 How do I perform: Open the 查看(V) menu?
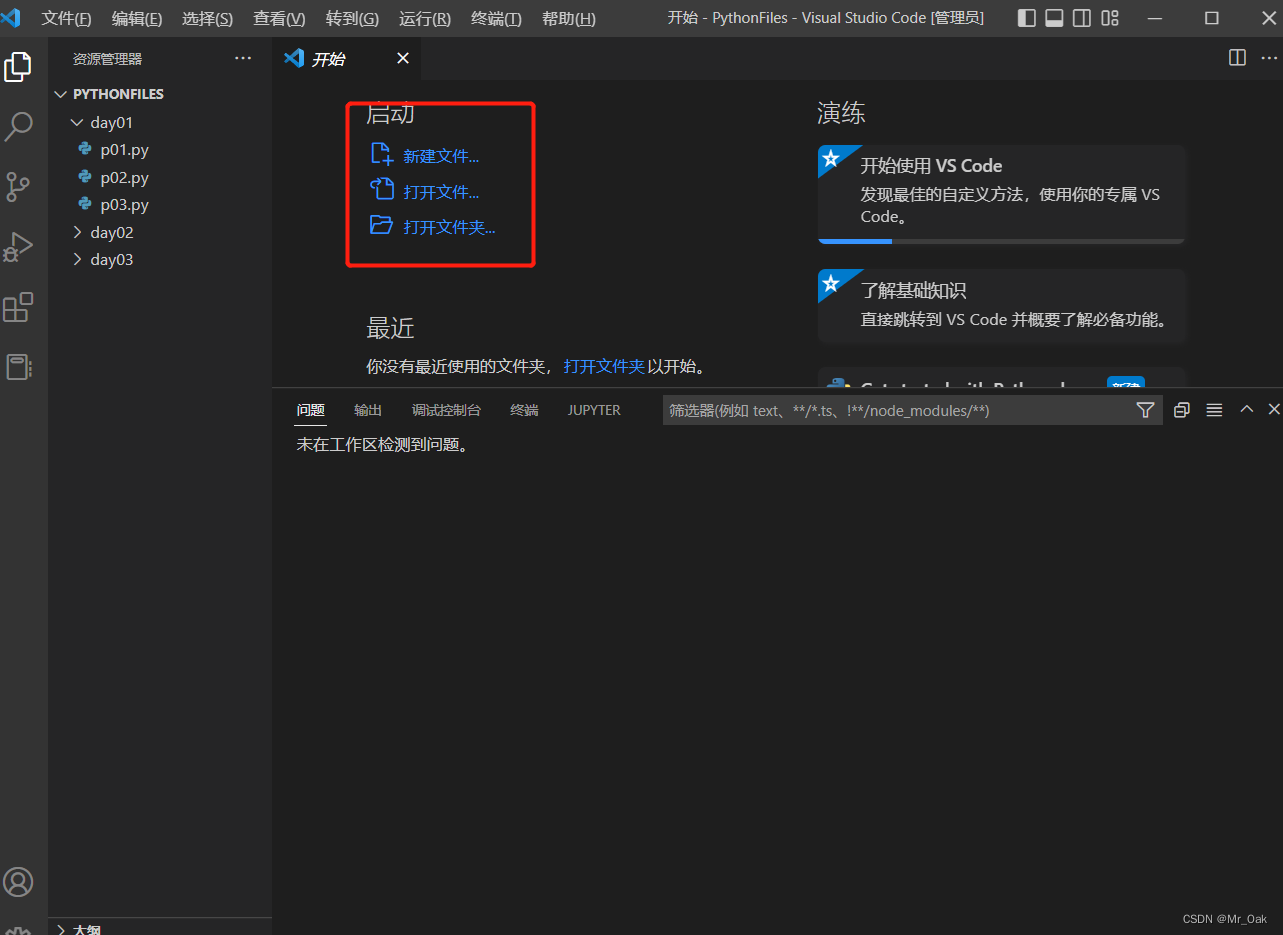(279, 19)
